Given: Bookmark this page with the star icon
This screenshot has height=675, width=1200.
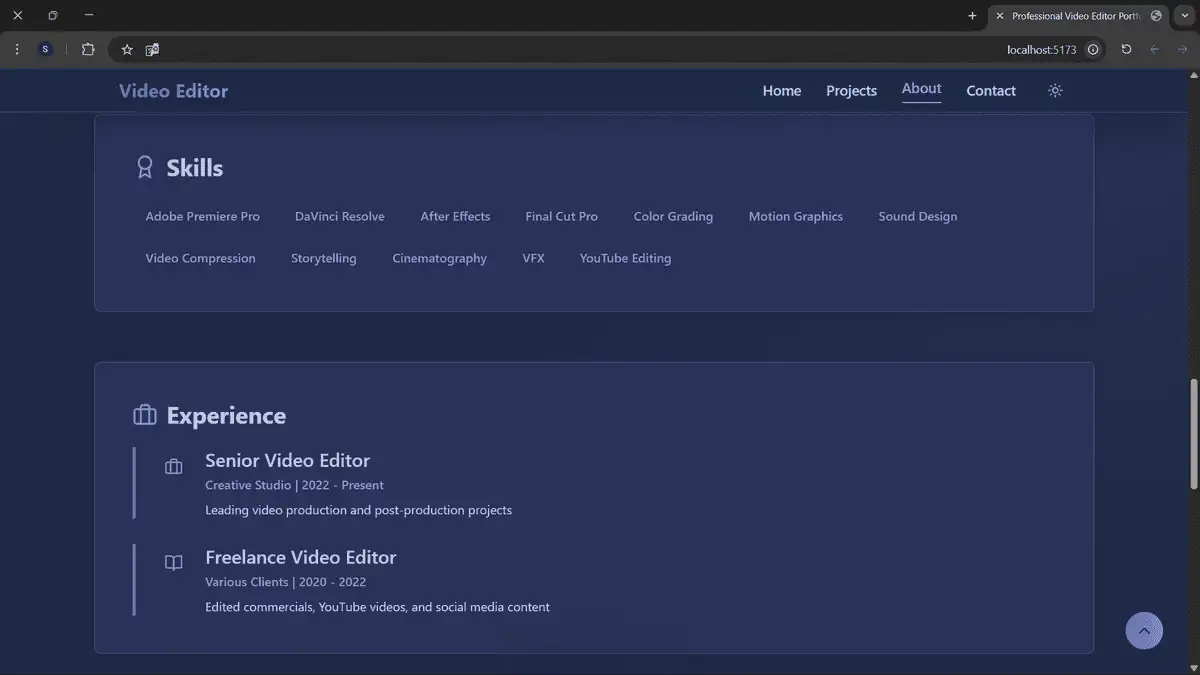Looking at the screenshot, I should pyautogui.click(x=127, y=49).
